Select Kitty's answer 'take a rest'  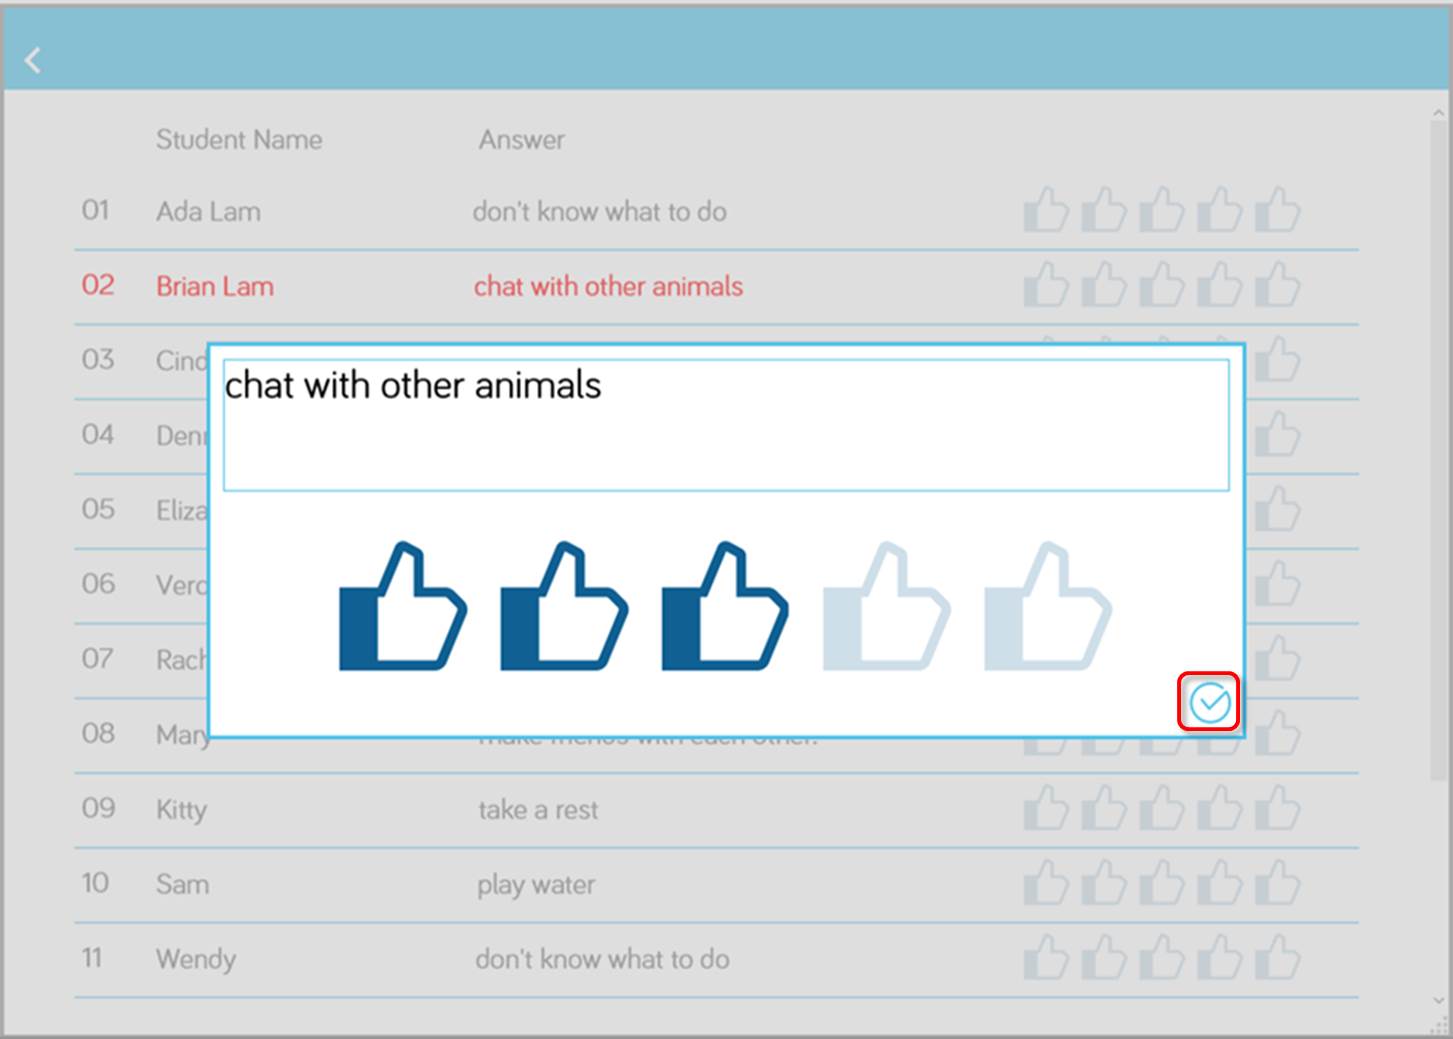pos(538,810)
